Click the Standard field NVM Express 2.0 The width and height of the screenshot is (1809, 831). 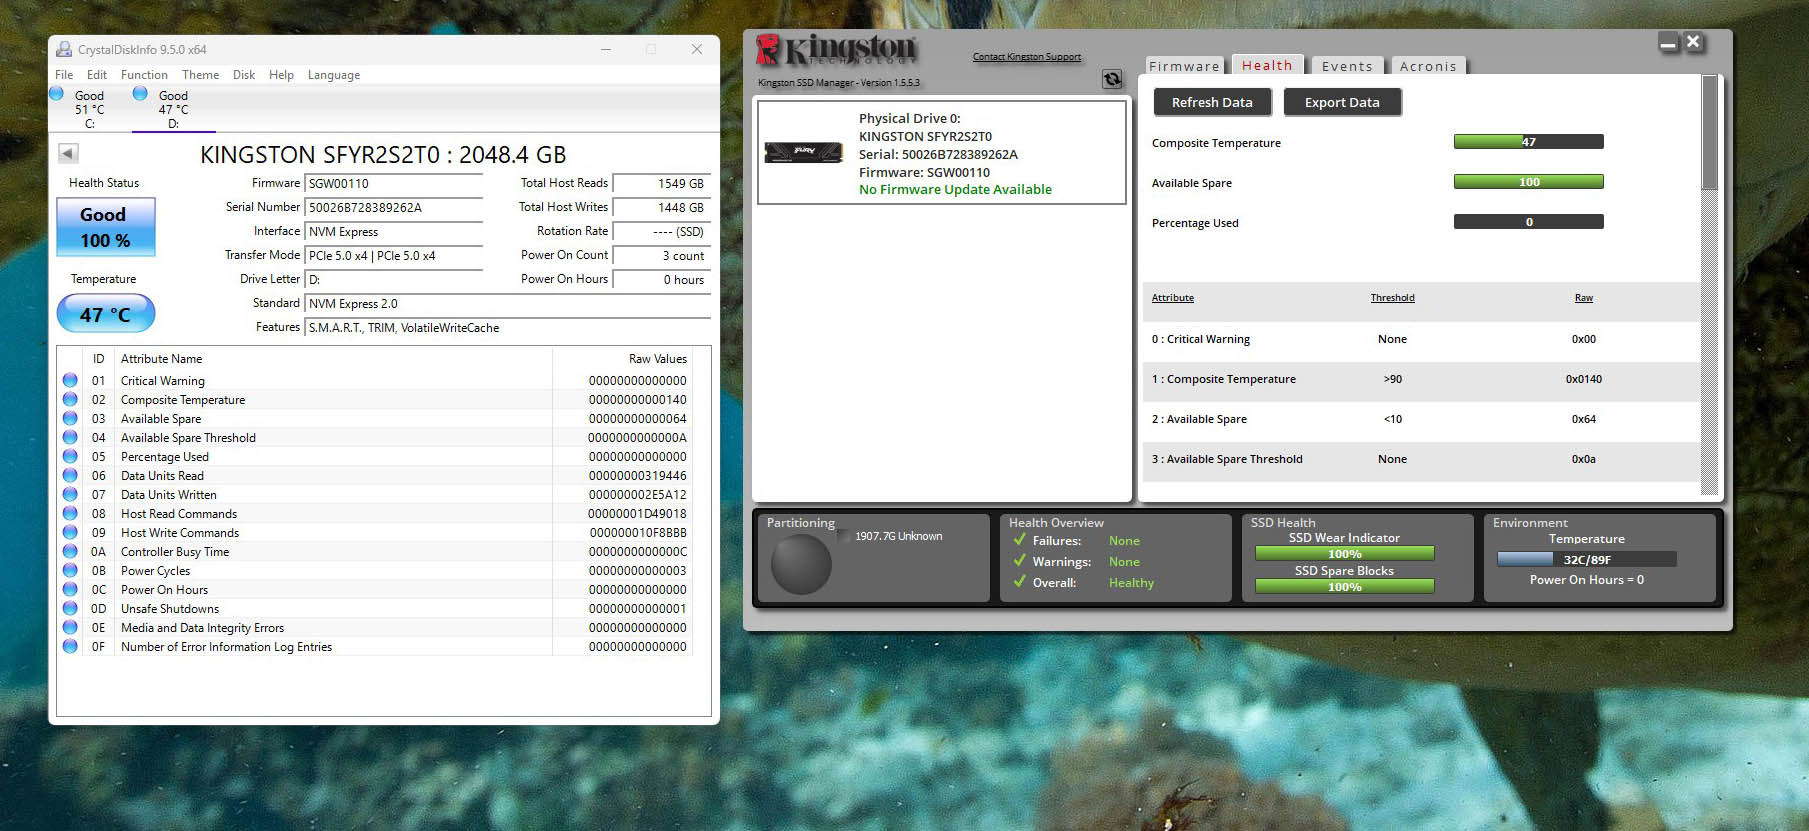click(x=508, y=304)
